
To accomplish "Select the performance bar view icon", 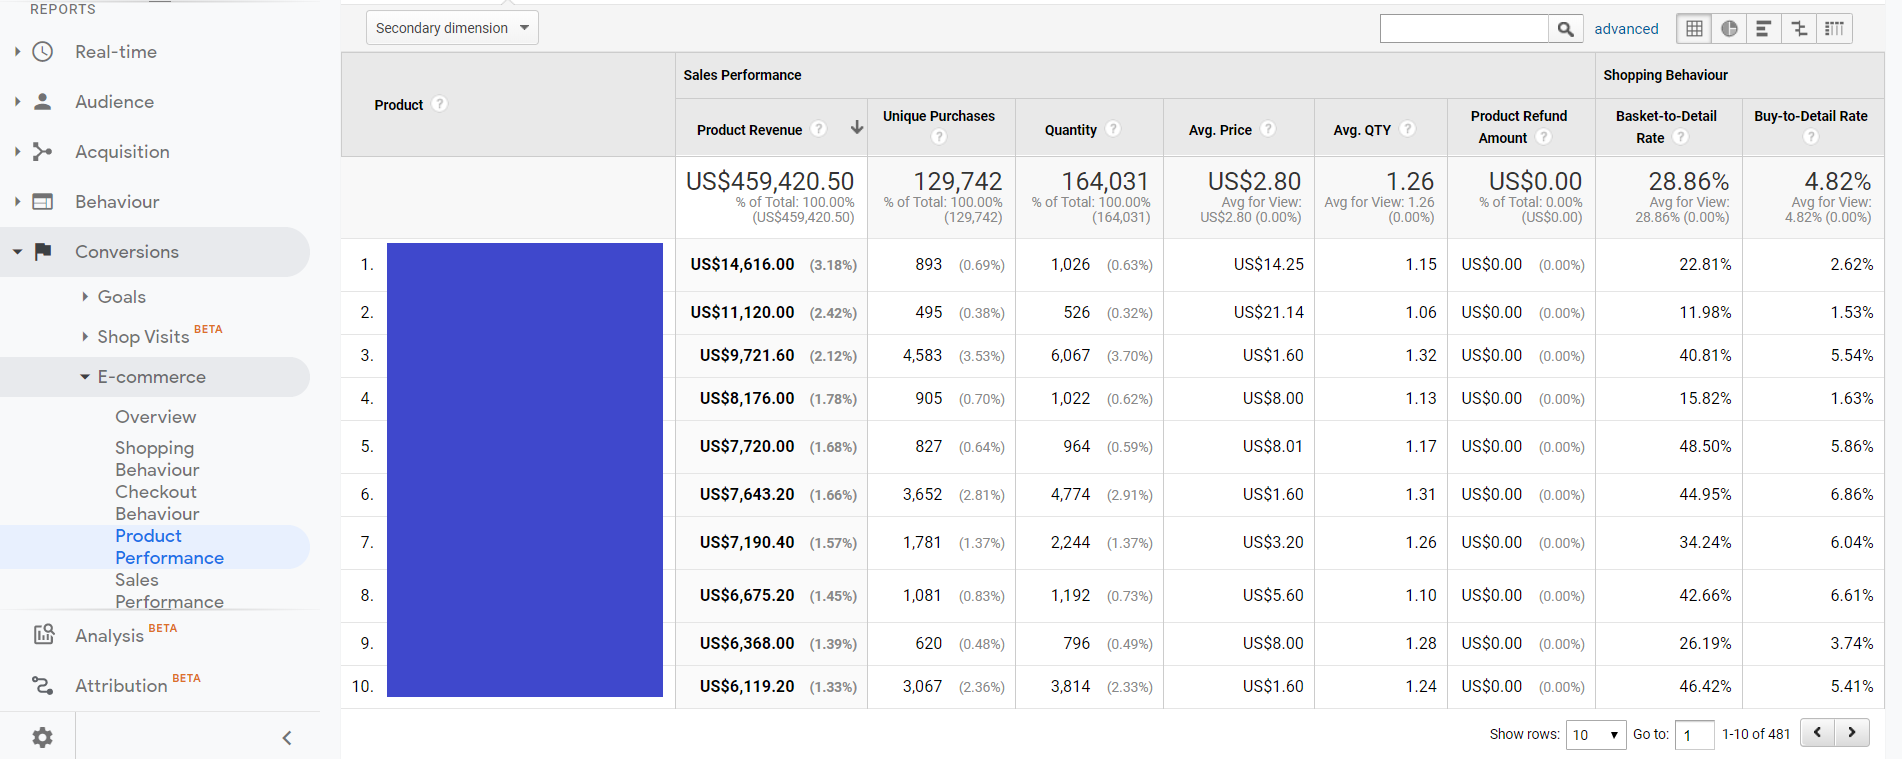I will (1764, 29).
